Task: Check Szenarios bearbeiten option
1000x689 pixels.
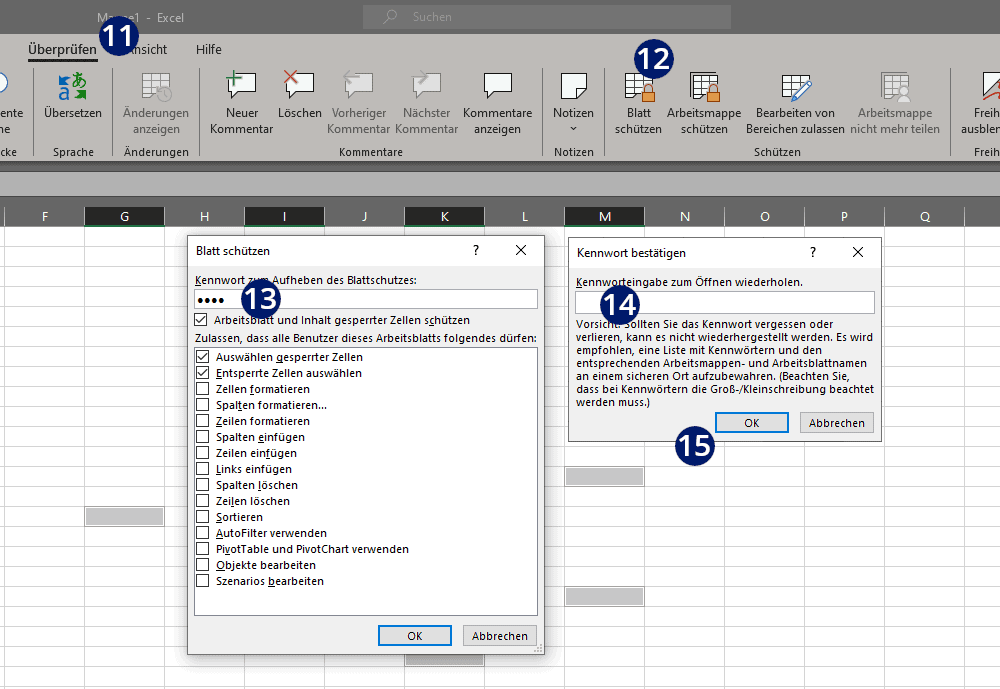Action: click(203, 581)
